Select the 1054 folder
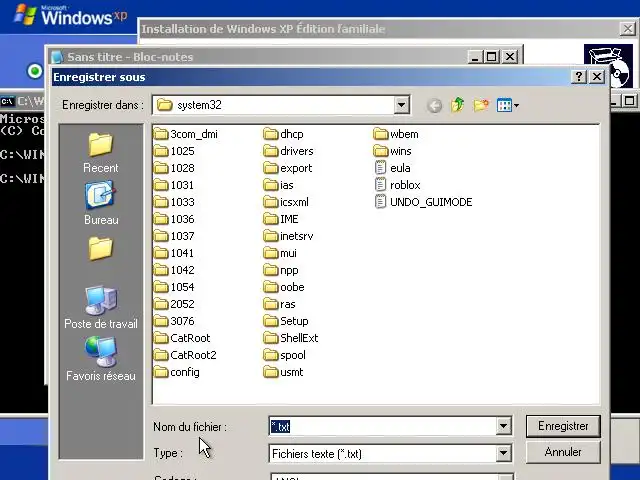Viewport: 640px width, 480px height. pyautogui.click(x=174, y=287)
